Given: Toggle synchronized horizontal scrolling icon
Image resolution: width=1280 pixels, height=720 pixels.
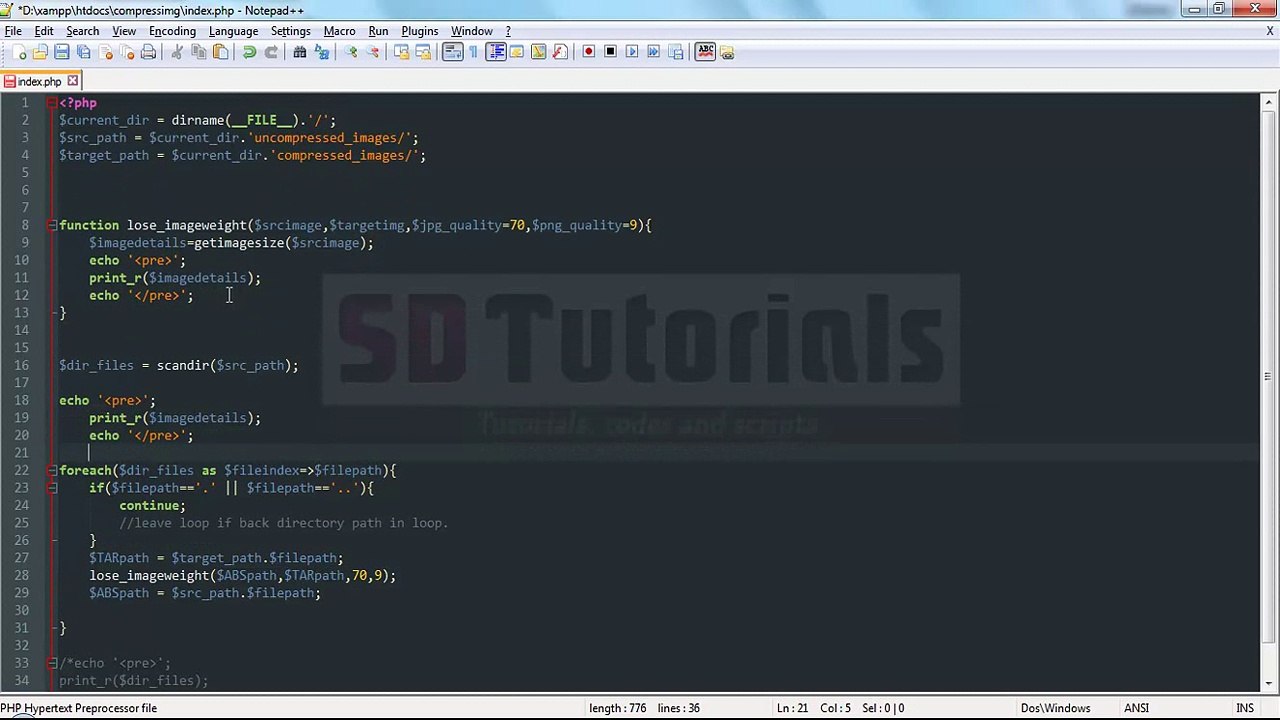Looking at the screenshot, I should 423,52.
